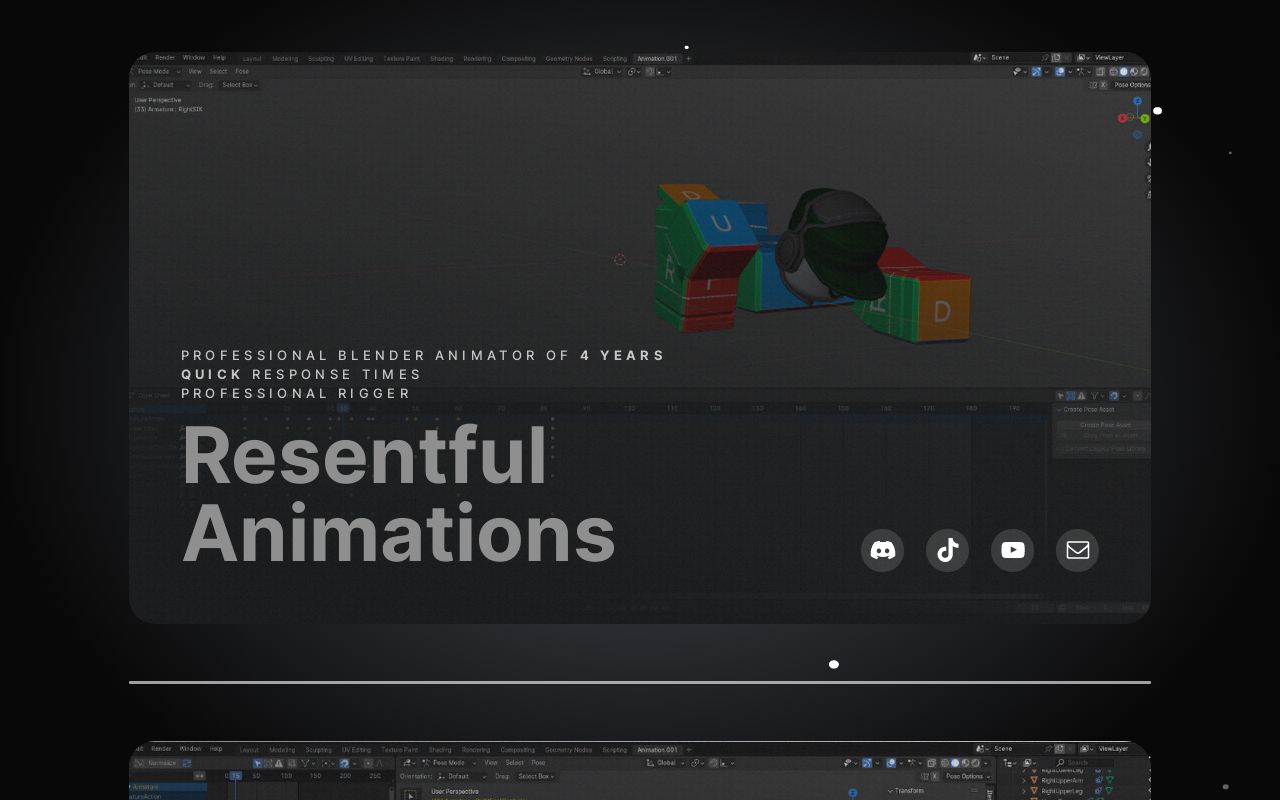
Task: Open the Help menu in the upper Blender screenshot
Action: coord(219,58)
